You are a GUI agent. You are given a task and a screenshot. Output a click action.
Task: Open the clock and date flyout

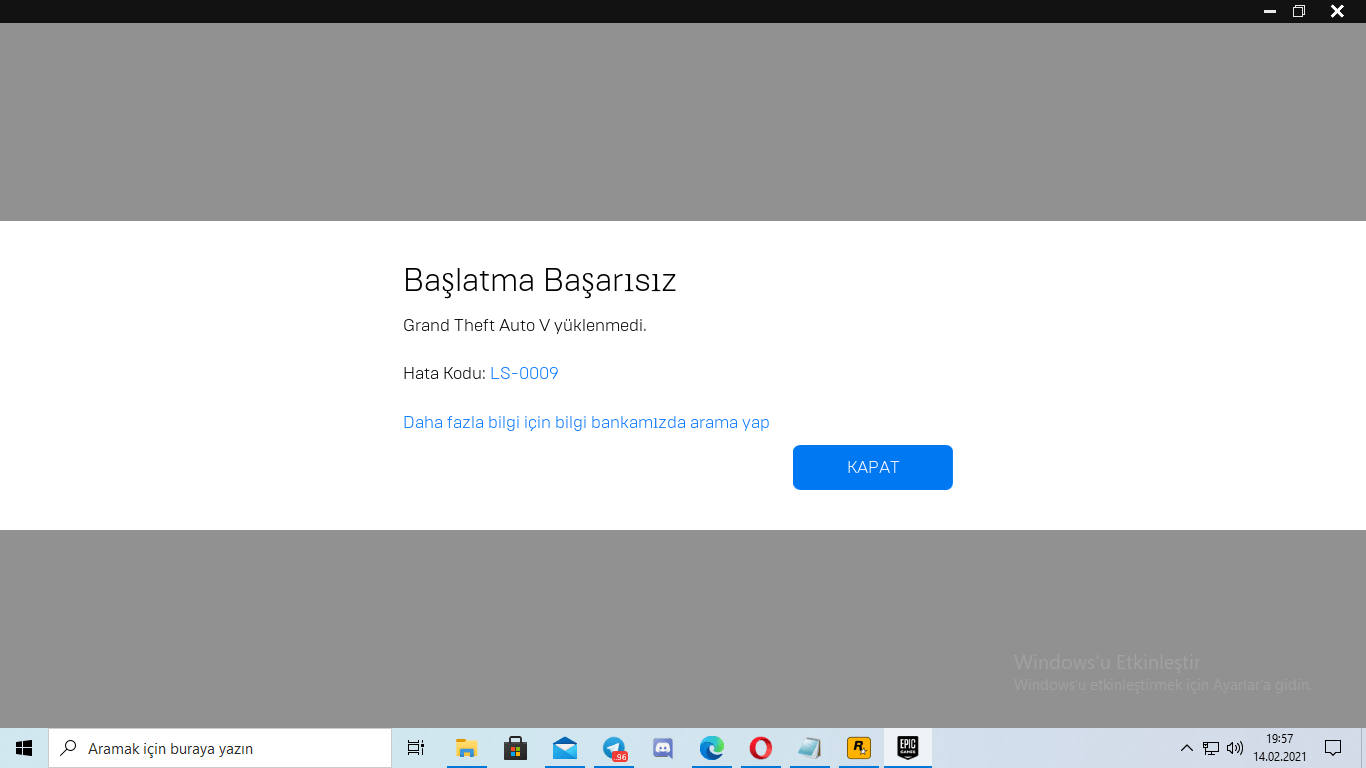point(1280,748)
